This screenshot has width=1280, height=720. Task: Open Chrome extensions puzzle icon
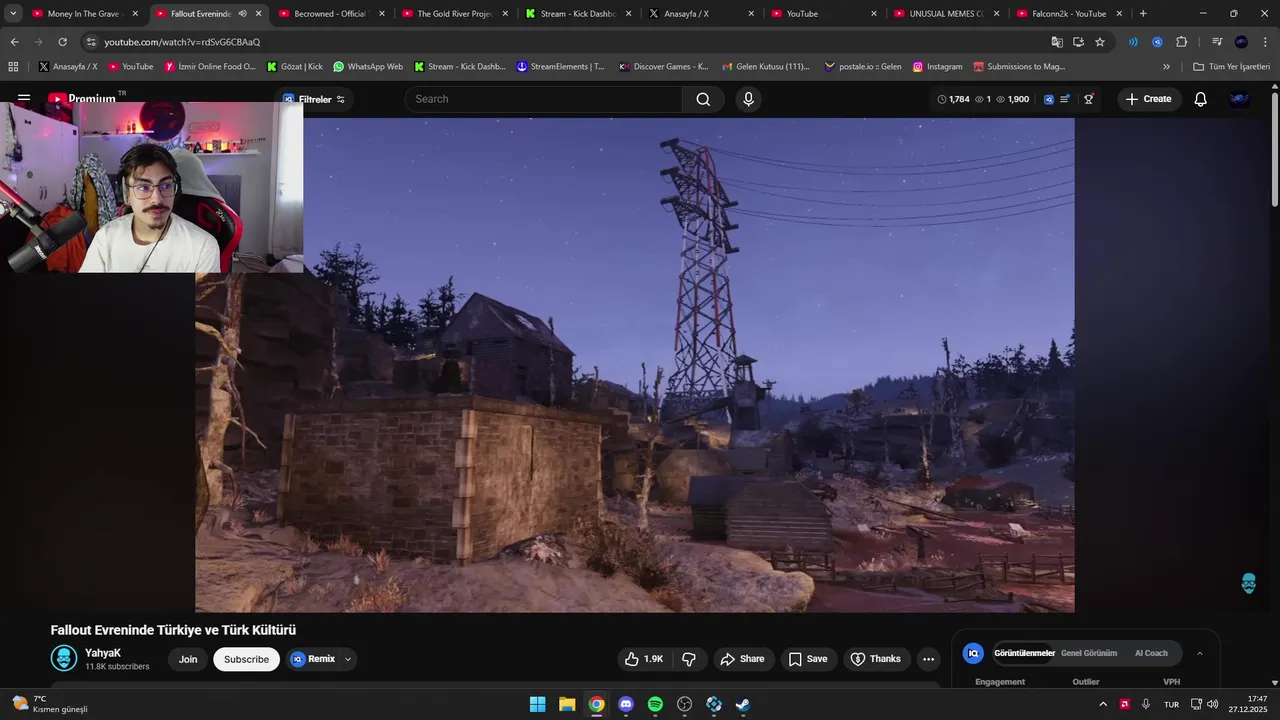(x=1181, y=42)
